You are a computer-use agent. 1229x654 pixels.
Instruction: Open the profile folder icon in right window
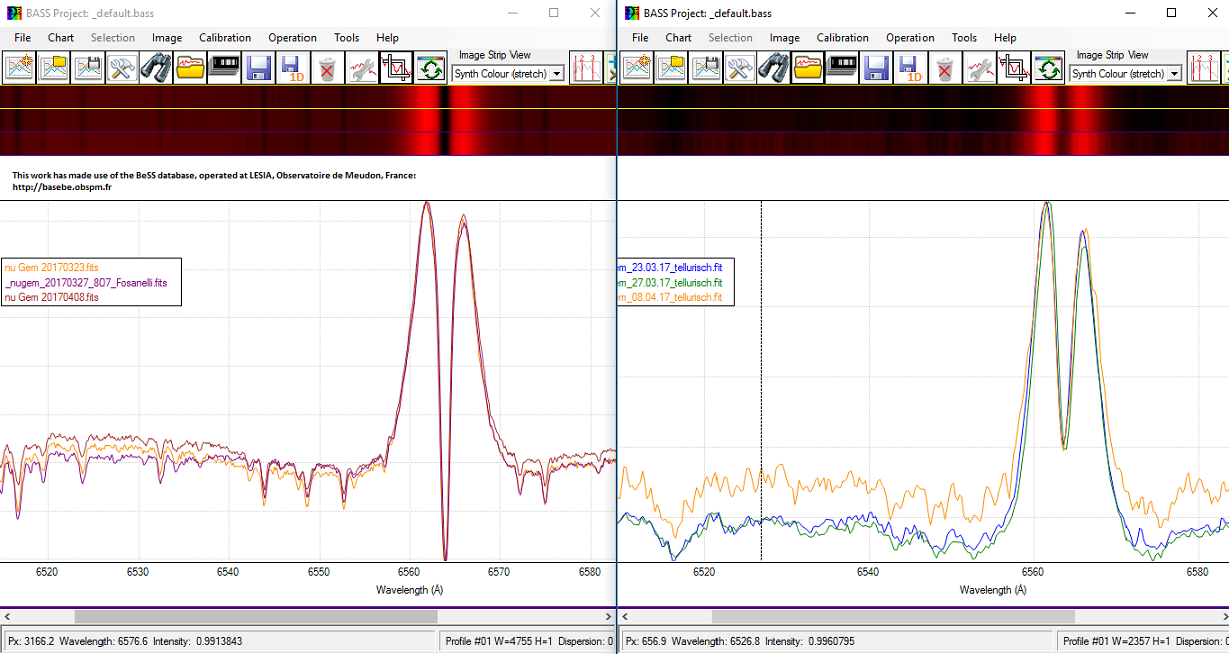click(807, 68)
